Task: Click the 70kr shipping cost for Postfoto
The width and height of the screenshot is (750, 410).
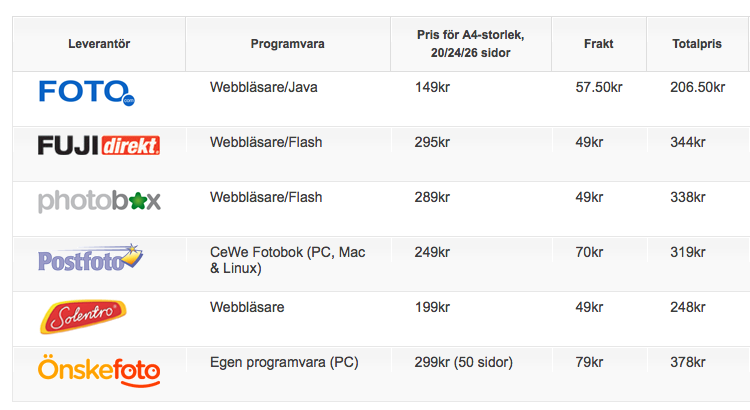Action: click(x=589, y=252)
